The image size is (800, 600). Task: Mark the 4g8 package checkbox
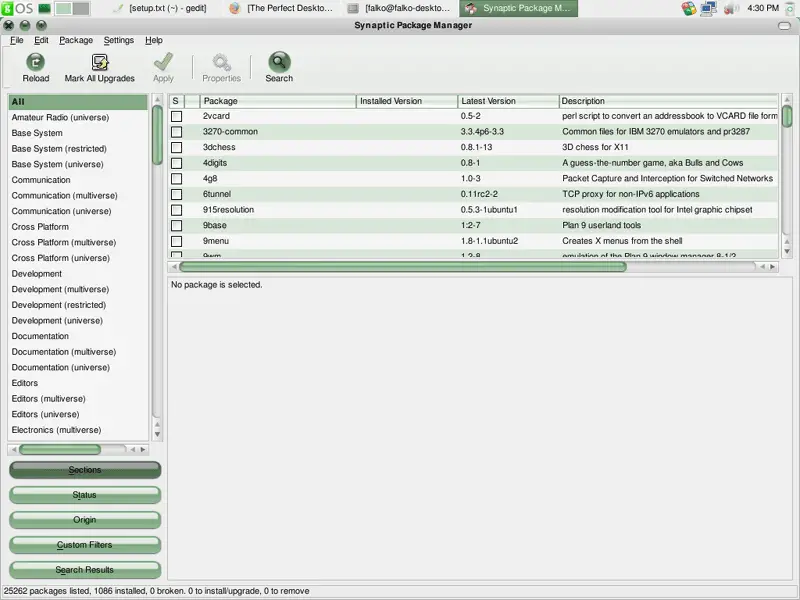click(x=177, y=179)
